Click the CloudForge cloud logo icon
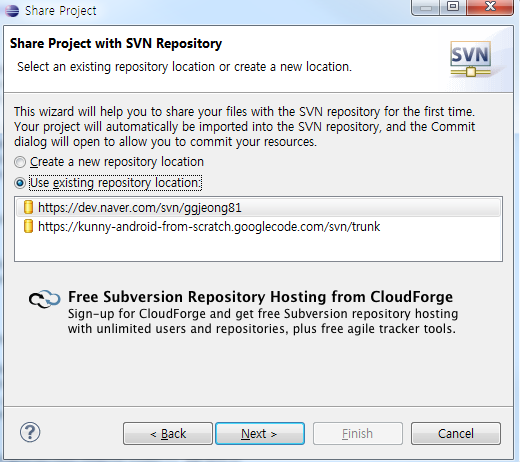Image resolution: width=520 pixels, height=462 pixels. tap(44, 299)
